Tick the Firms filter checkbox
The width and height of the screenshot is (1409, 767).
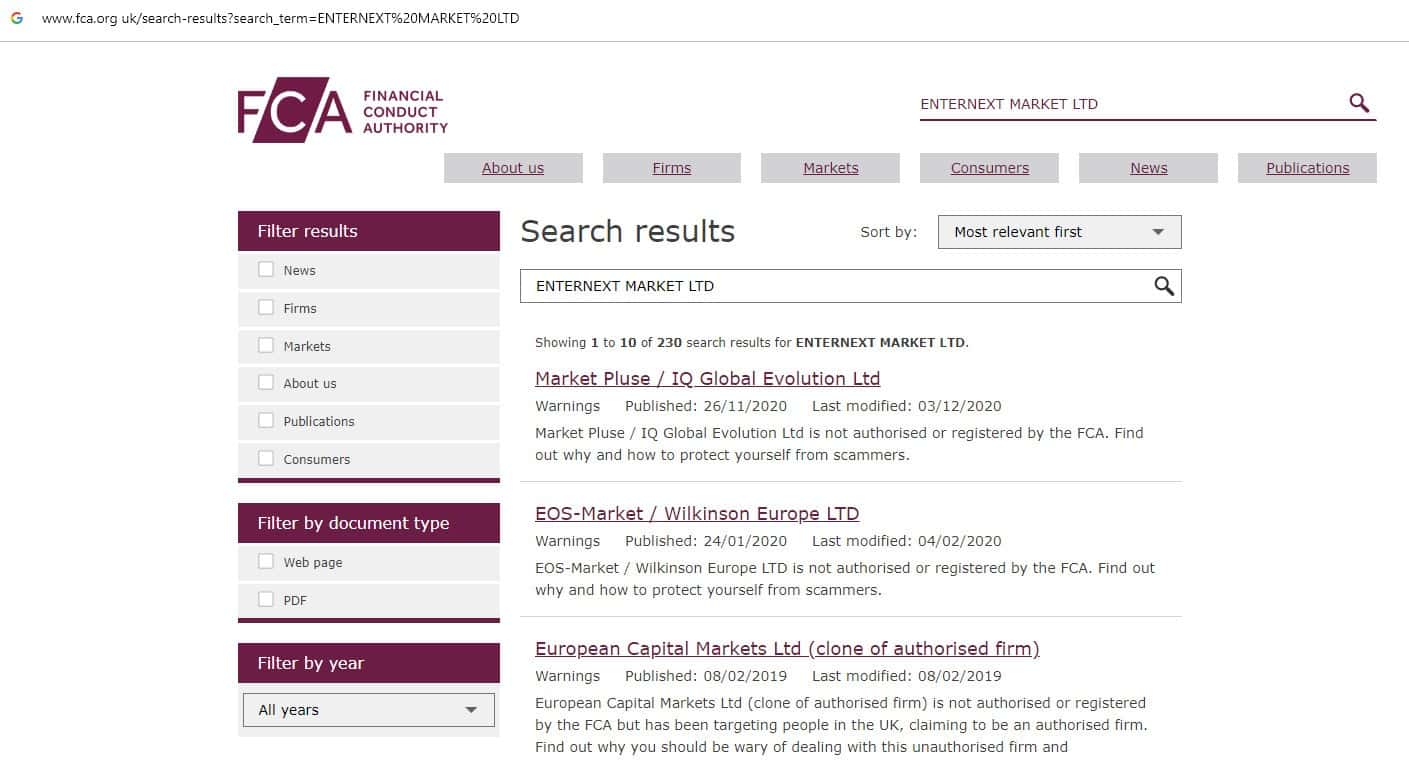click(266, 307)
